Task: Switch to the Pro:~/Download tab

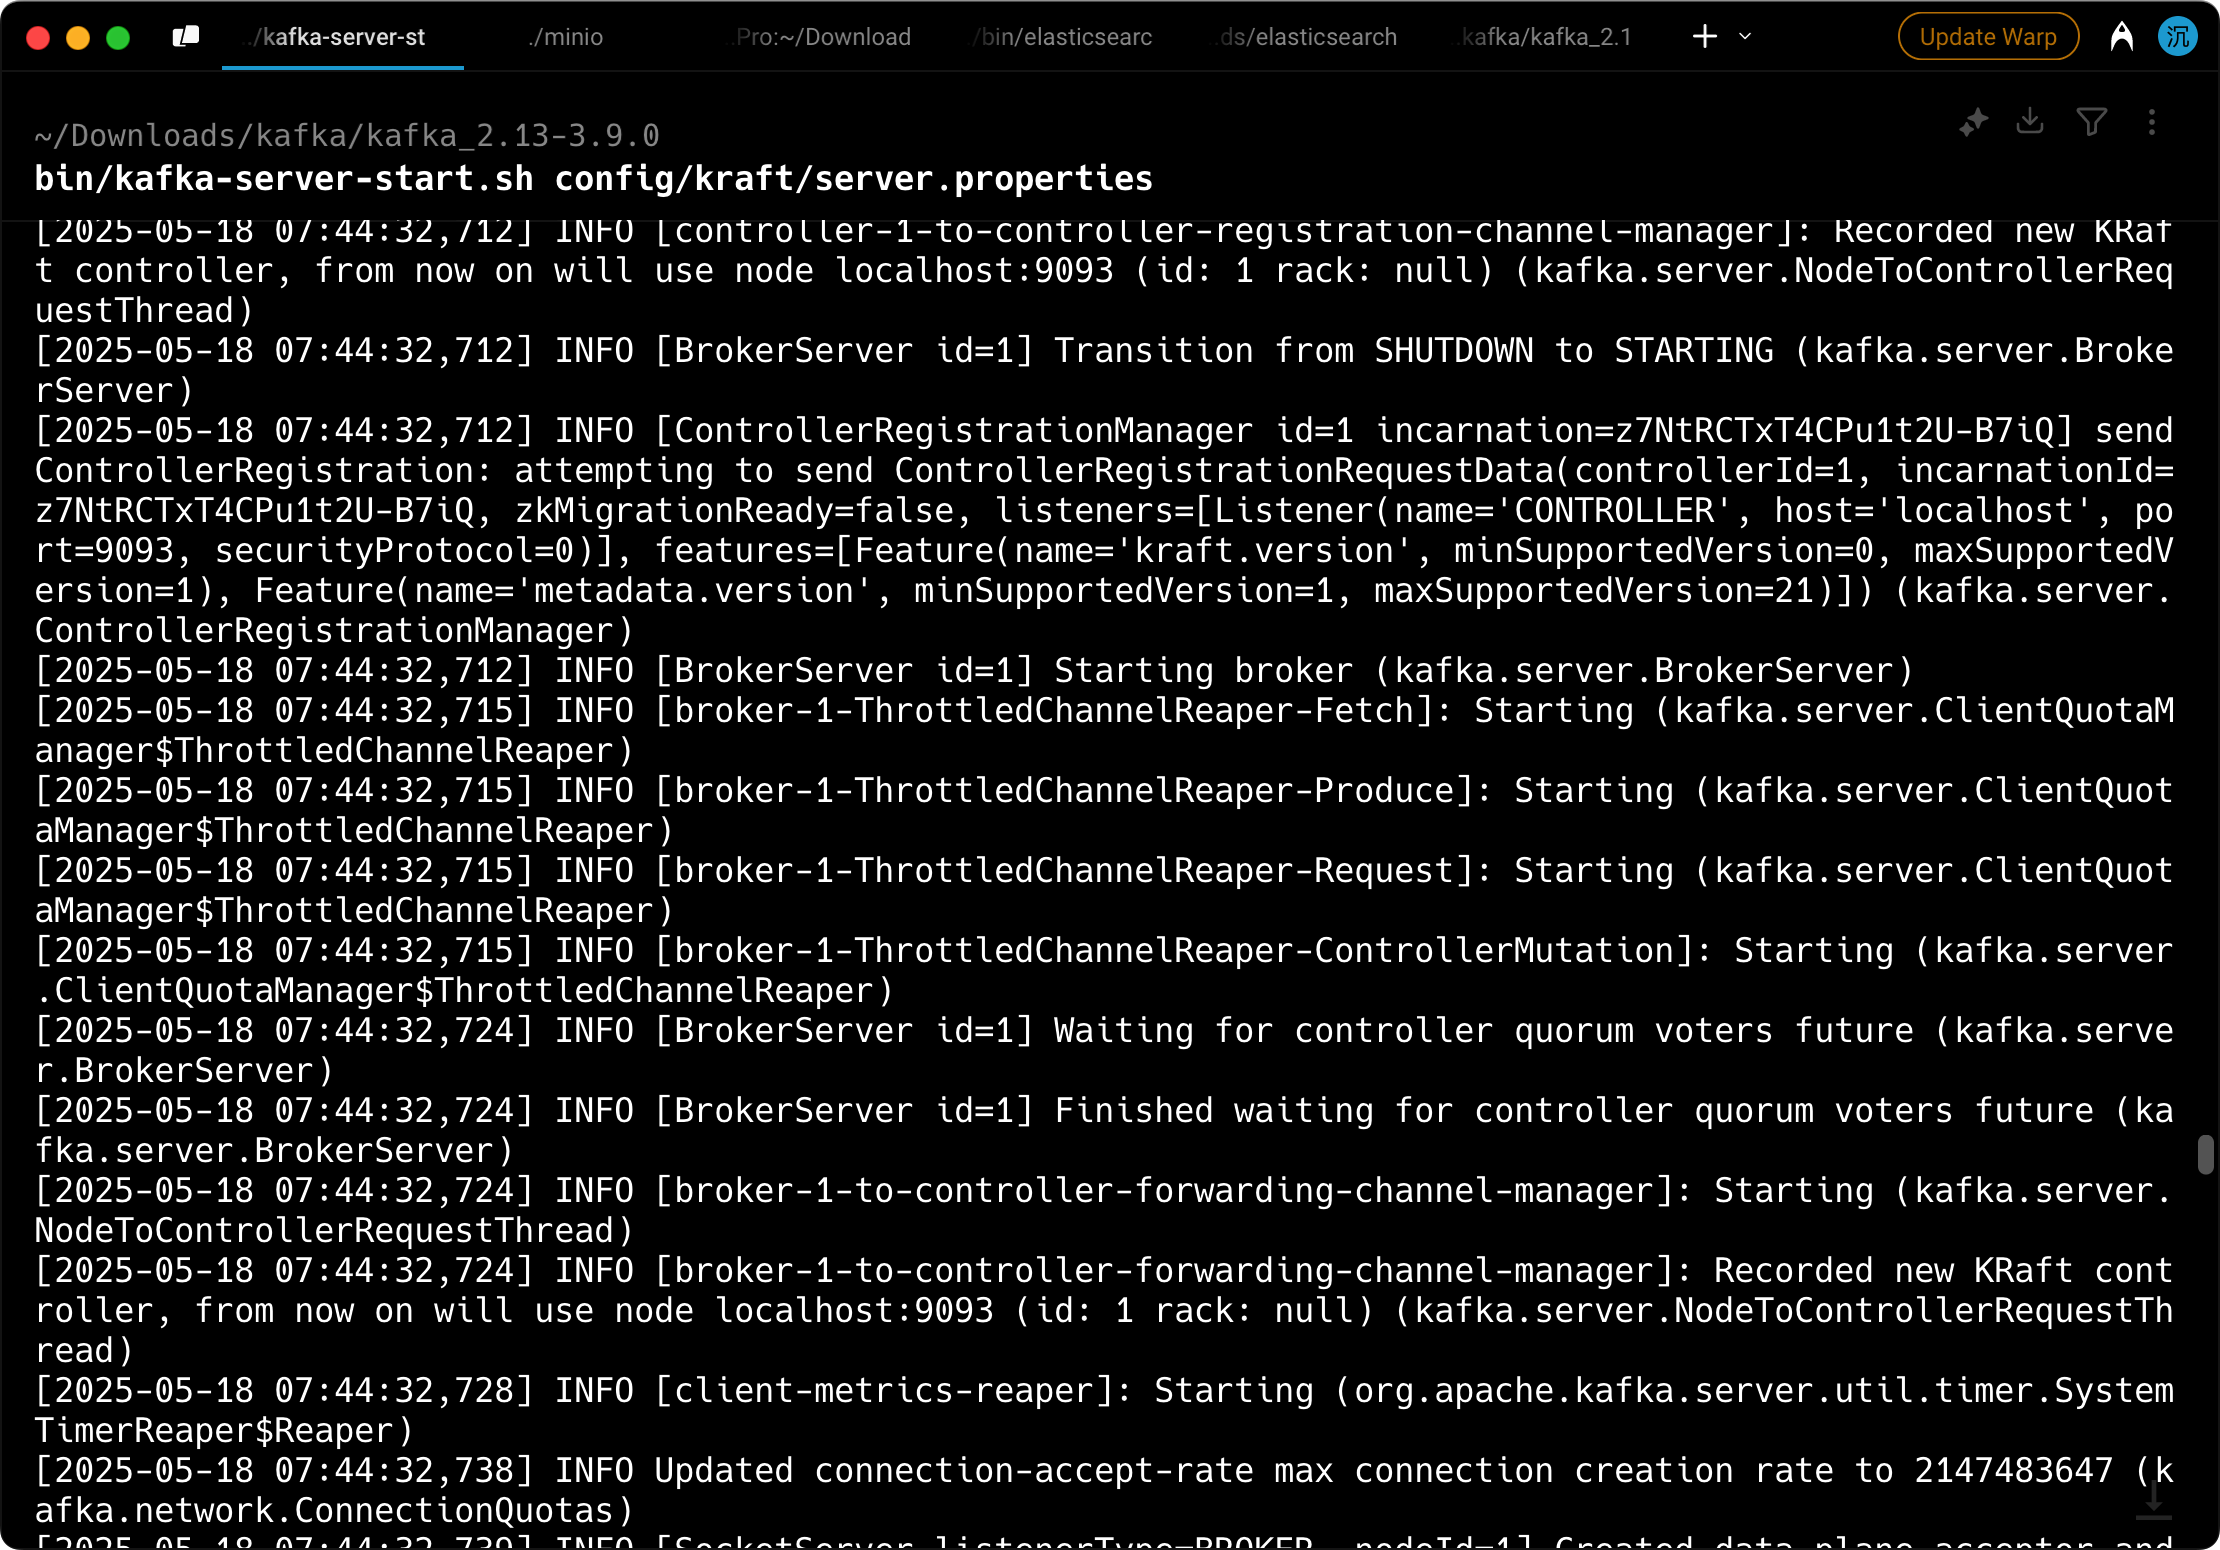Action: pyautogui.click(x=822, y=37)
